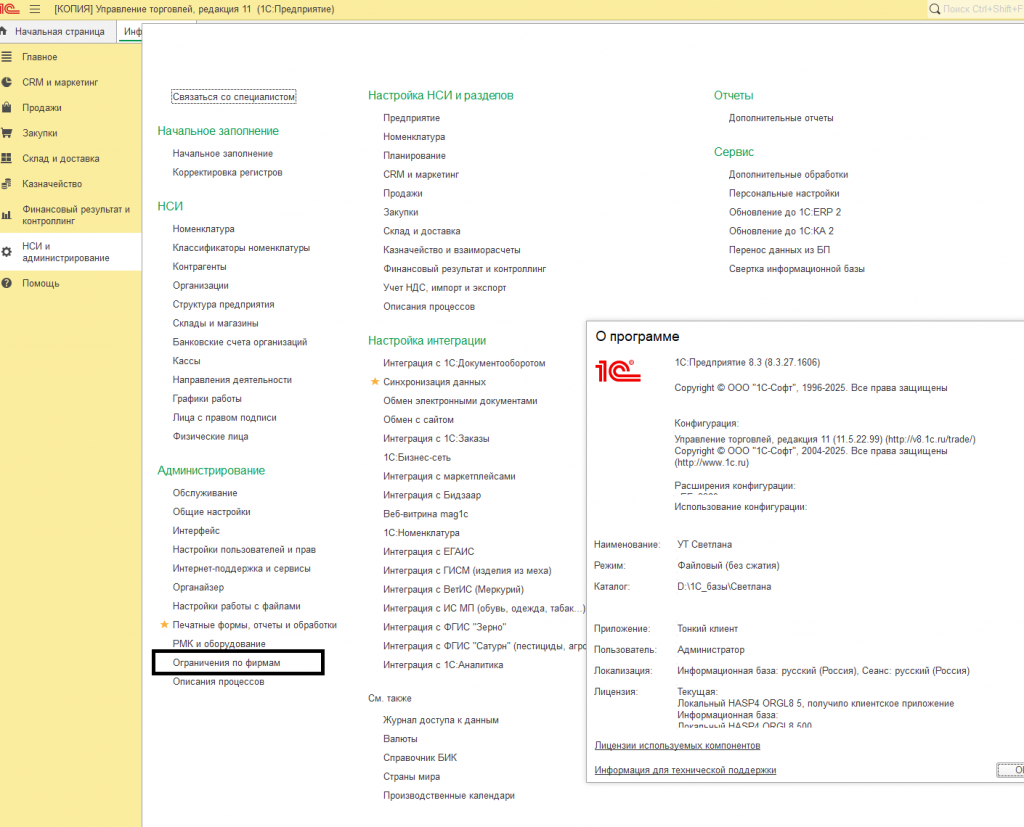Click the Продажи shopping bag icon

click(7, 107)
